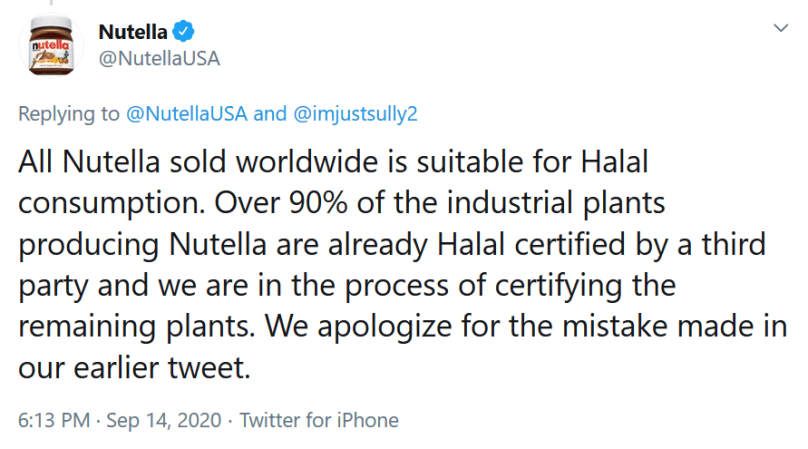Viewport: 808px width, 449px height.
Task: Open the @imjustsully2 mention link
Action: pos(355,113)
